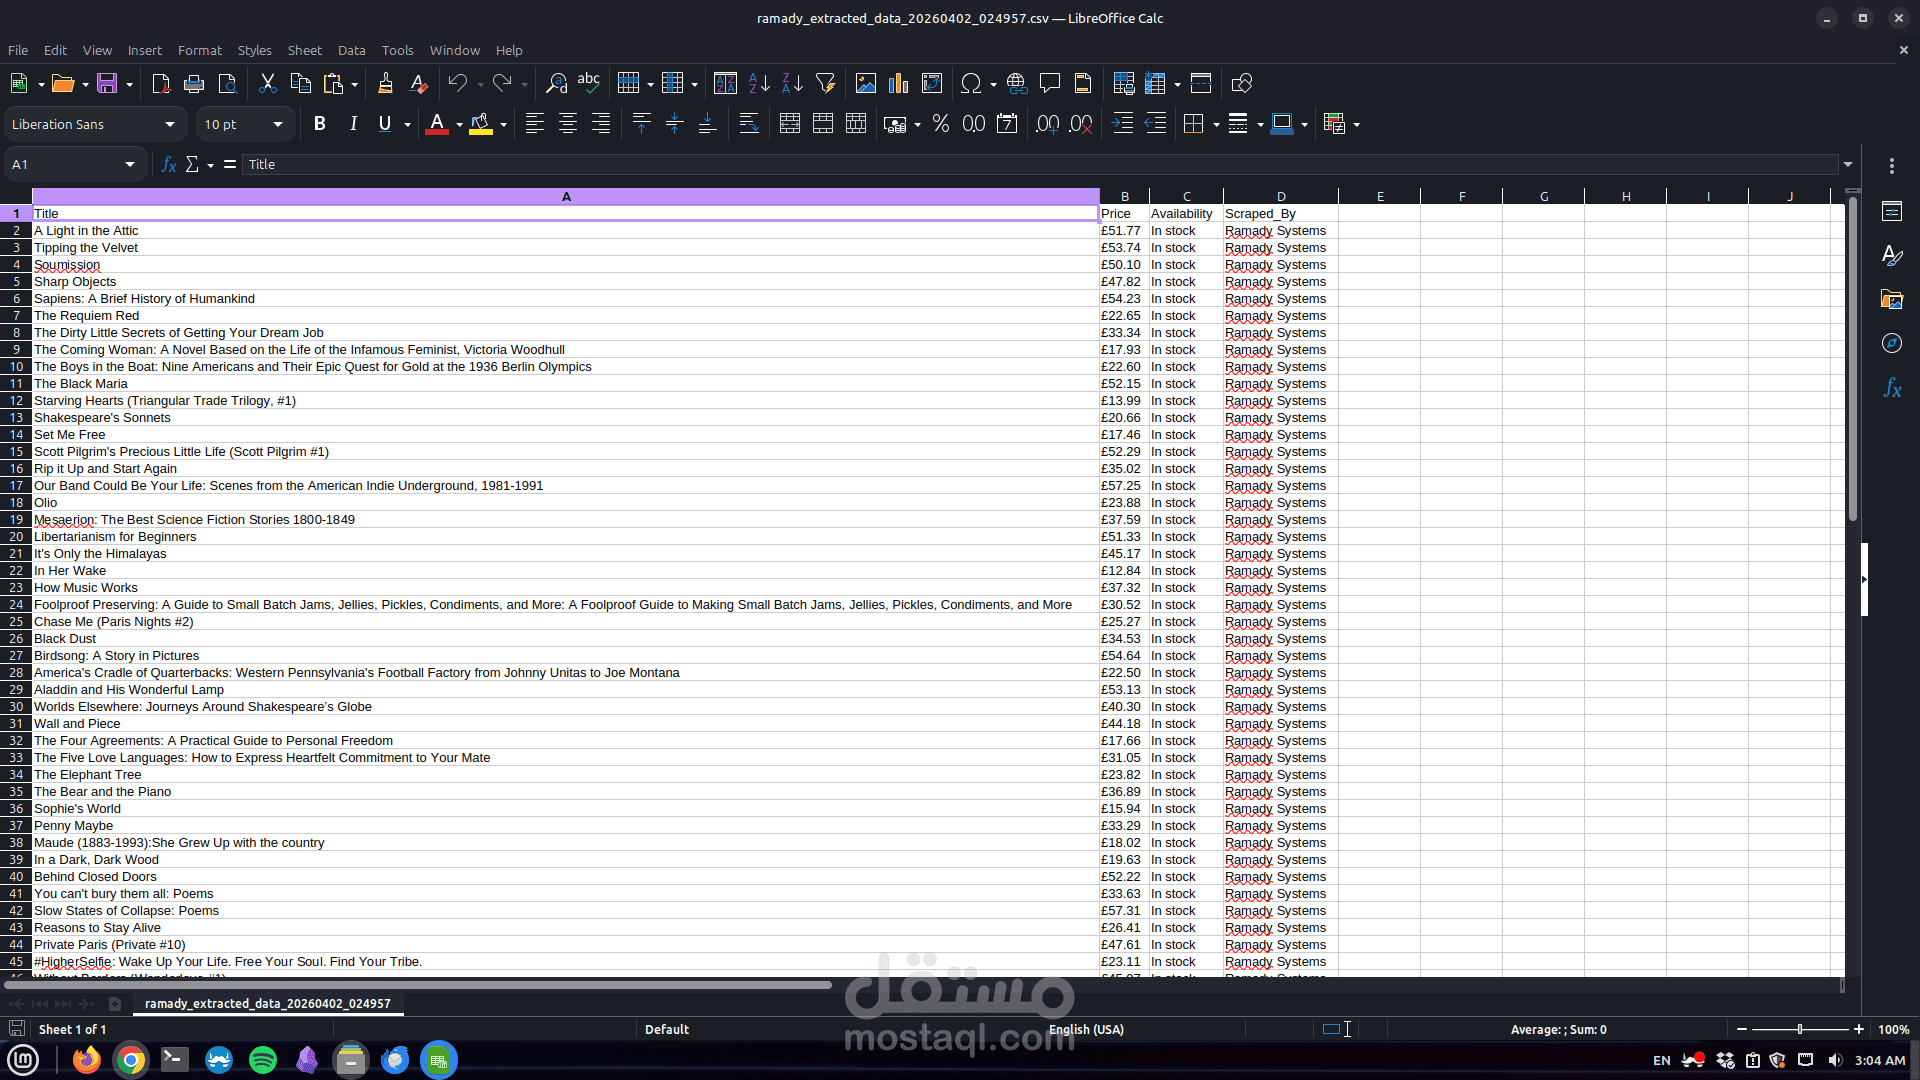The height and width of the screenshot is (1080, 1920).
Task: Launch Firefox from the taskbar
Action: pyautogui.click(x=87, y=1060)
